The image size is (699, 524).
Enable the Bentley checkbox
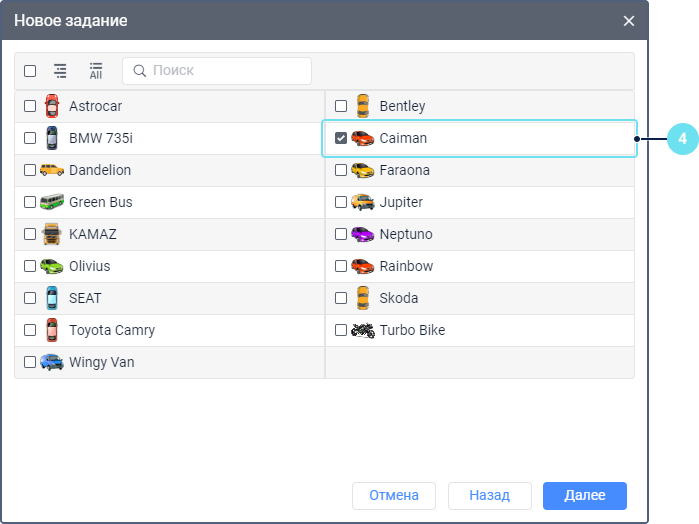[x=341, y=106]
